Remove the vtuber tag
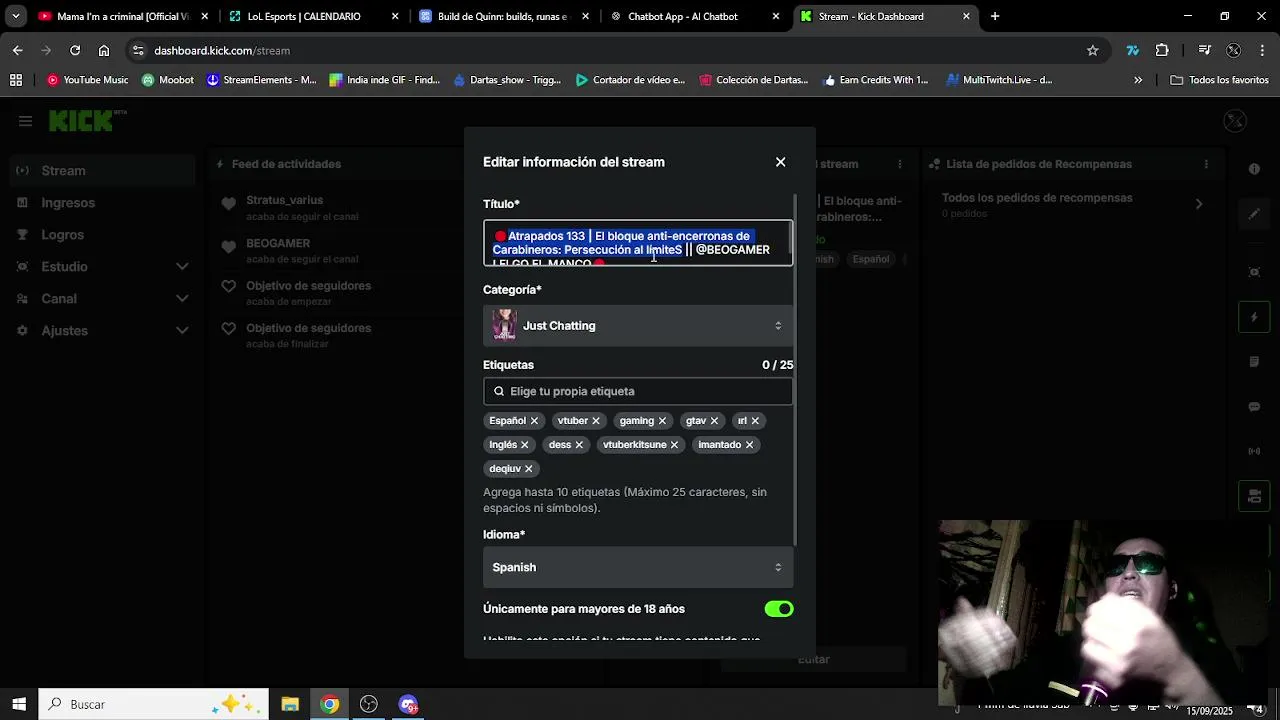 pos(596,421)
